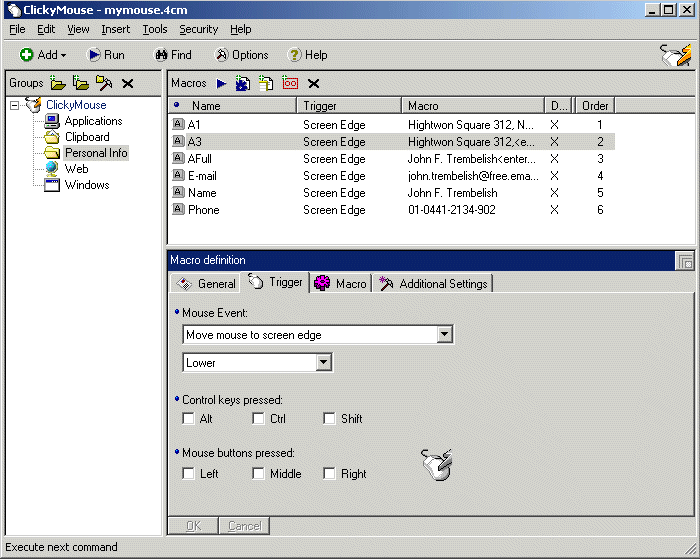Switch to the Macro tab
This screenshot has height=559, width=700.
[341, 284]
